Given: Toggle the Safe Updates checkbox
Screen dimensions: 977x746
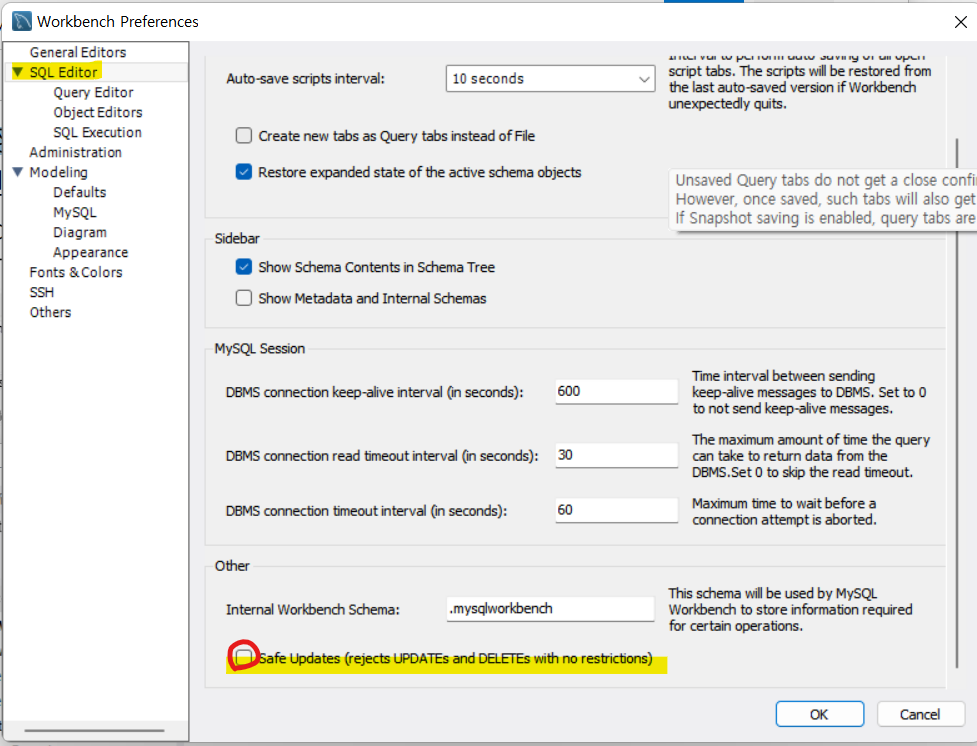Looking at the screenshot, I should (244, 656).
